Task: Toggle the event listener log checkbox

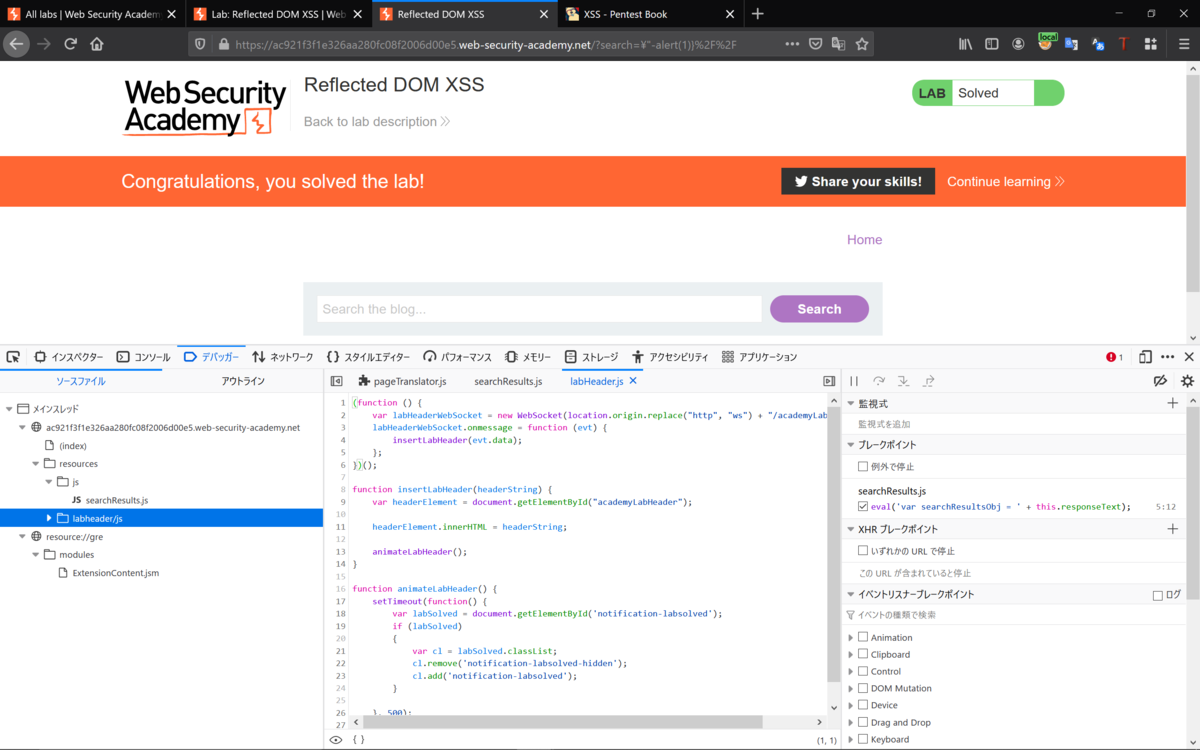Action: click(1158, 595)
